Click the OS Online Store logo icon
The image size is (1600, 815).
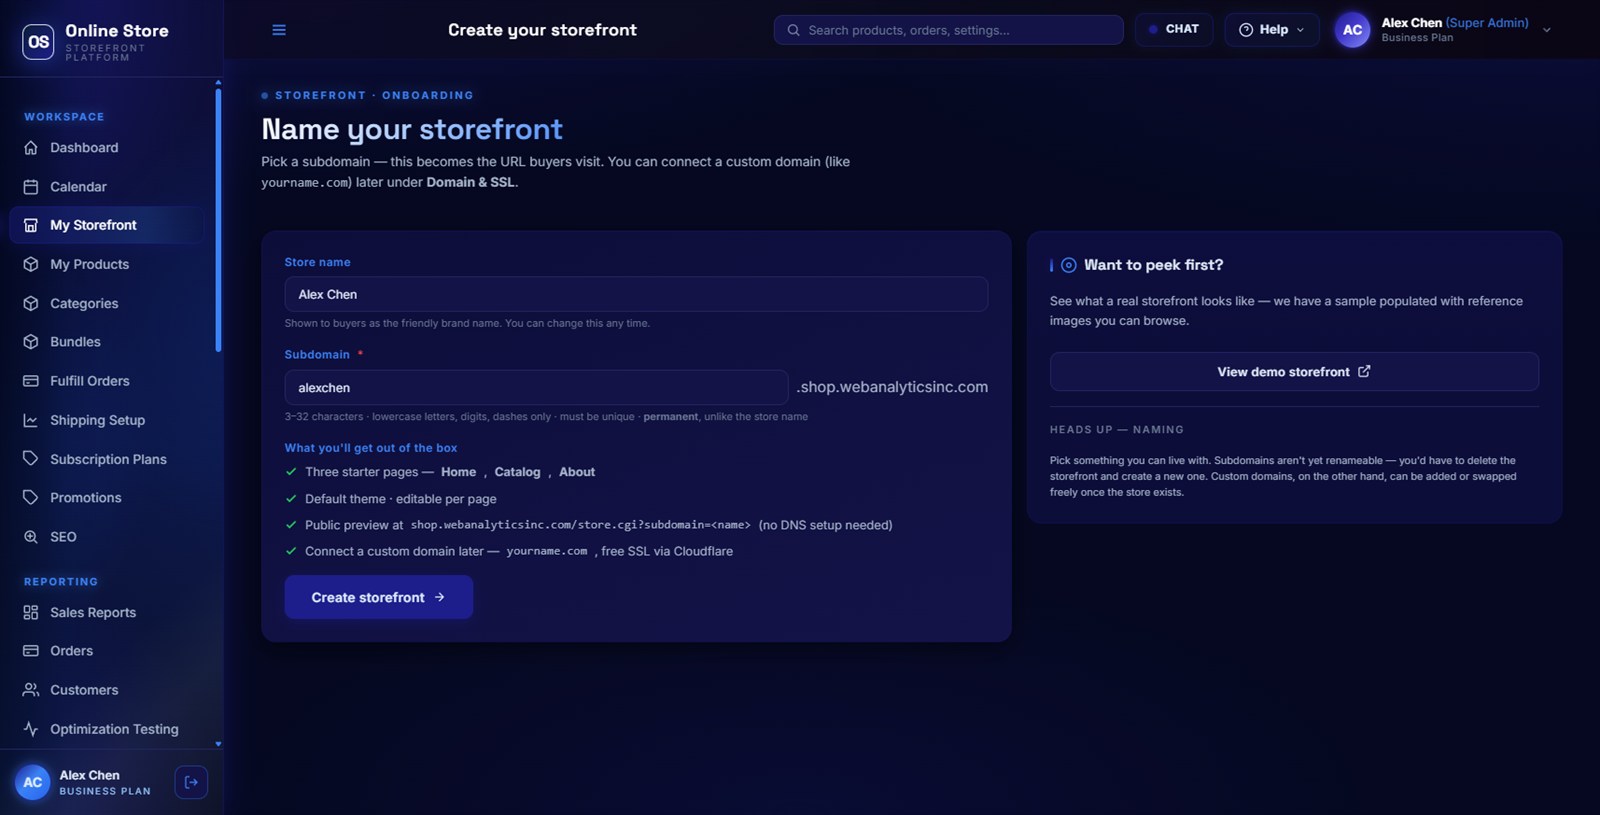click(x=38, y=42)
